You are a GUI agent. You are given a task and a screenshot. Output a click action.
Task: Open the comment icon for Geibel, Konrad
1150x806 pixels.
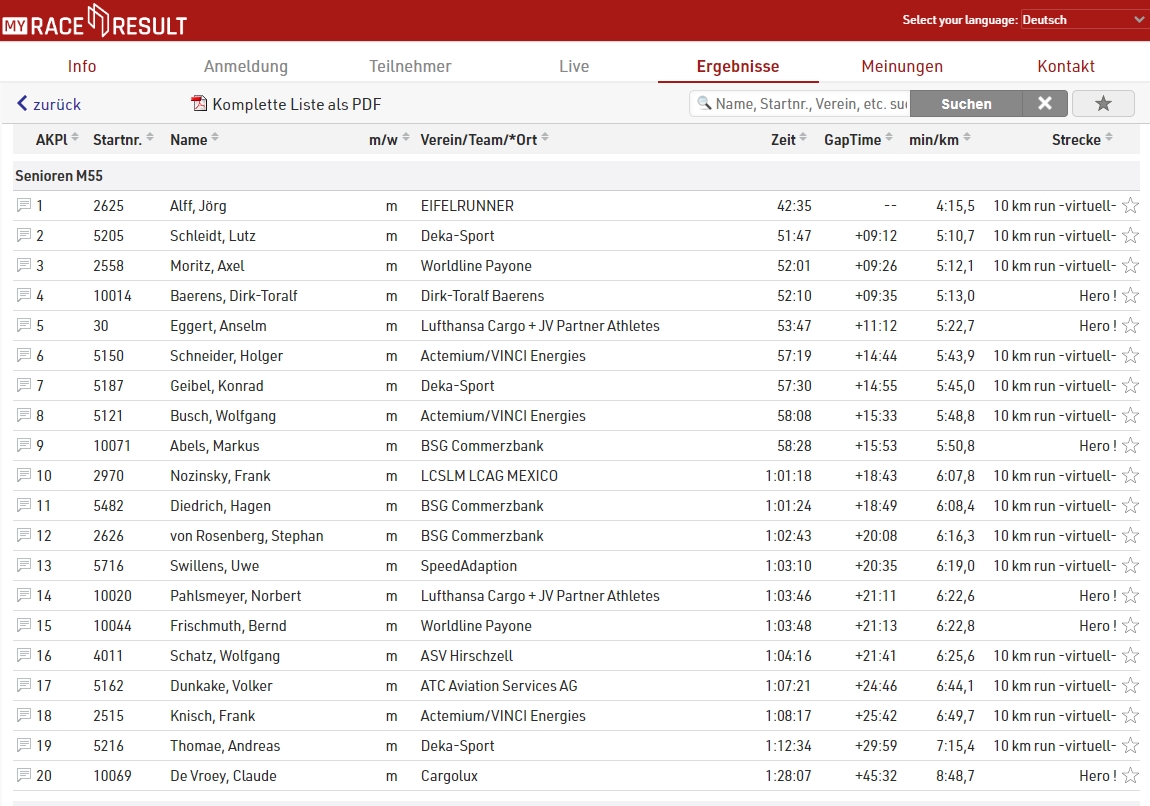(x=23, y=386)
